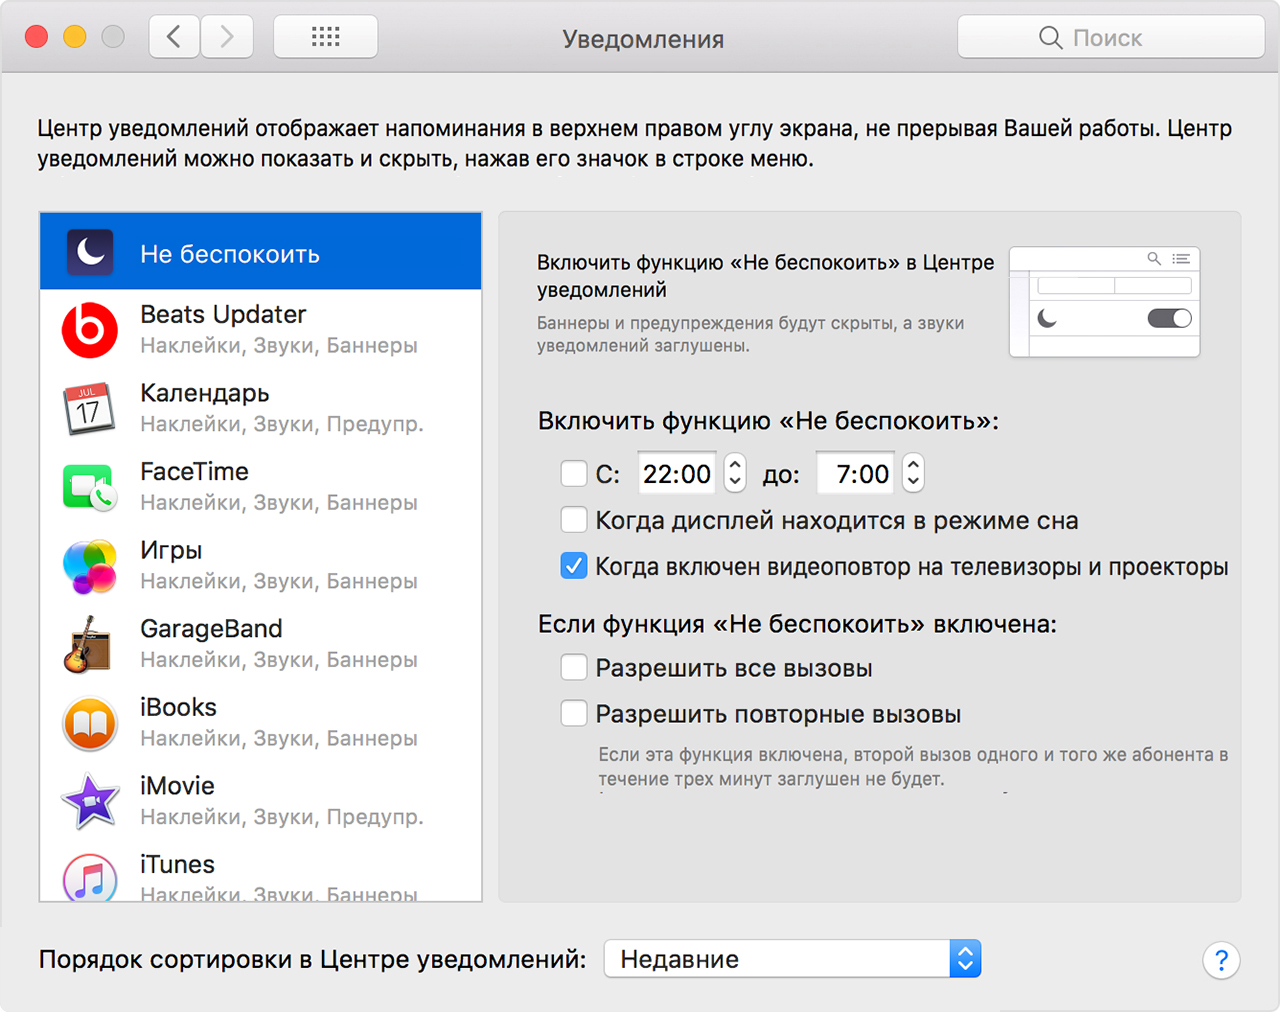
Task: Uncheck the видеоповтор на телевизоры checkbox
Action: coord(574,566)
